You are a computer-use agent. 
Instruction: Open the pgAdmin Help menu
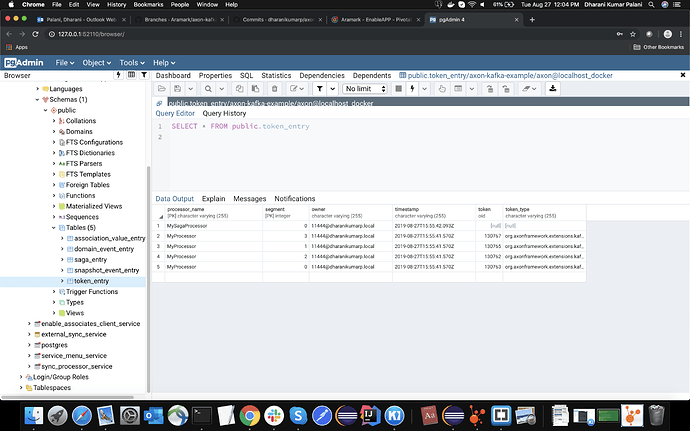click(x=164, y=63)
